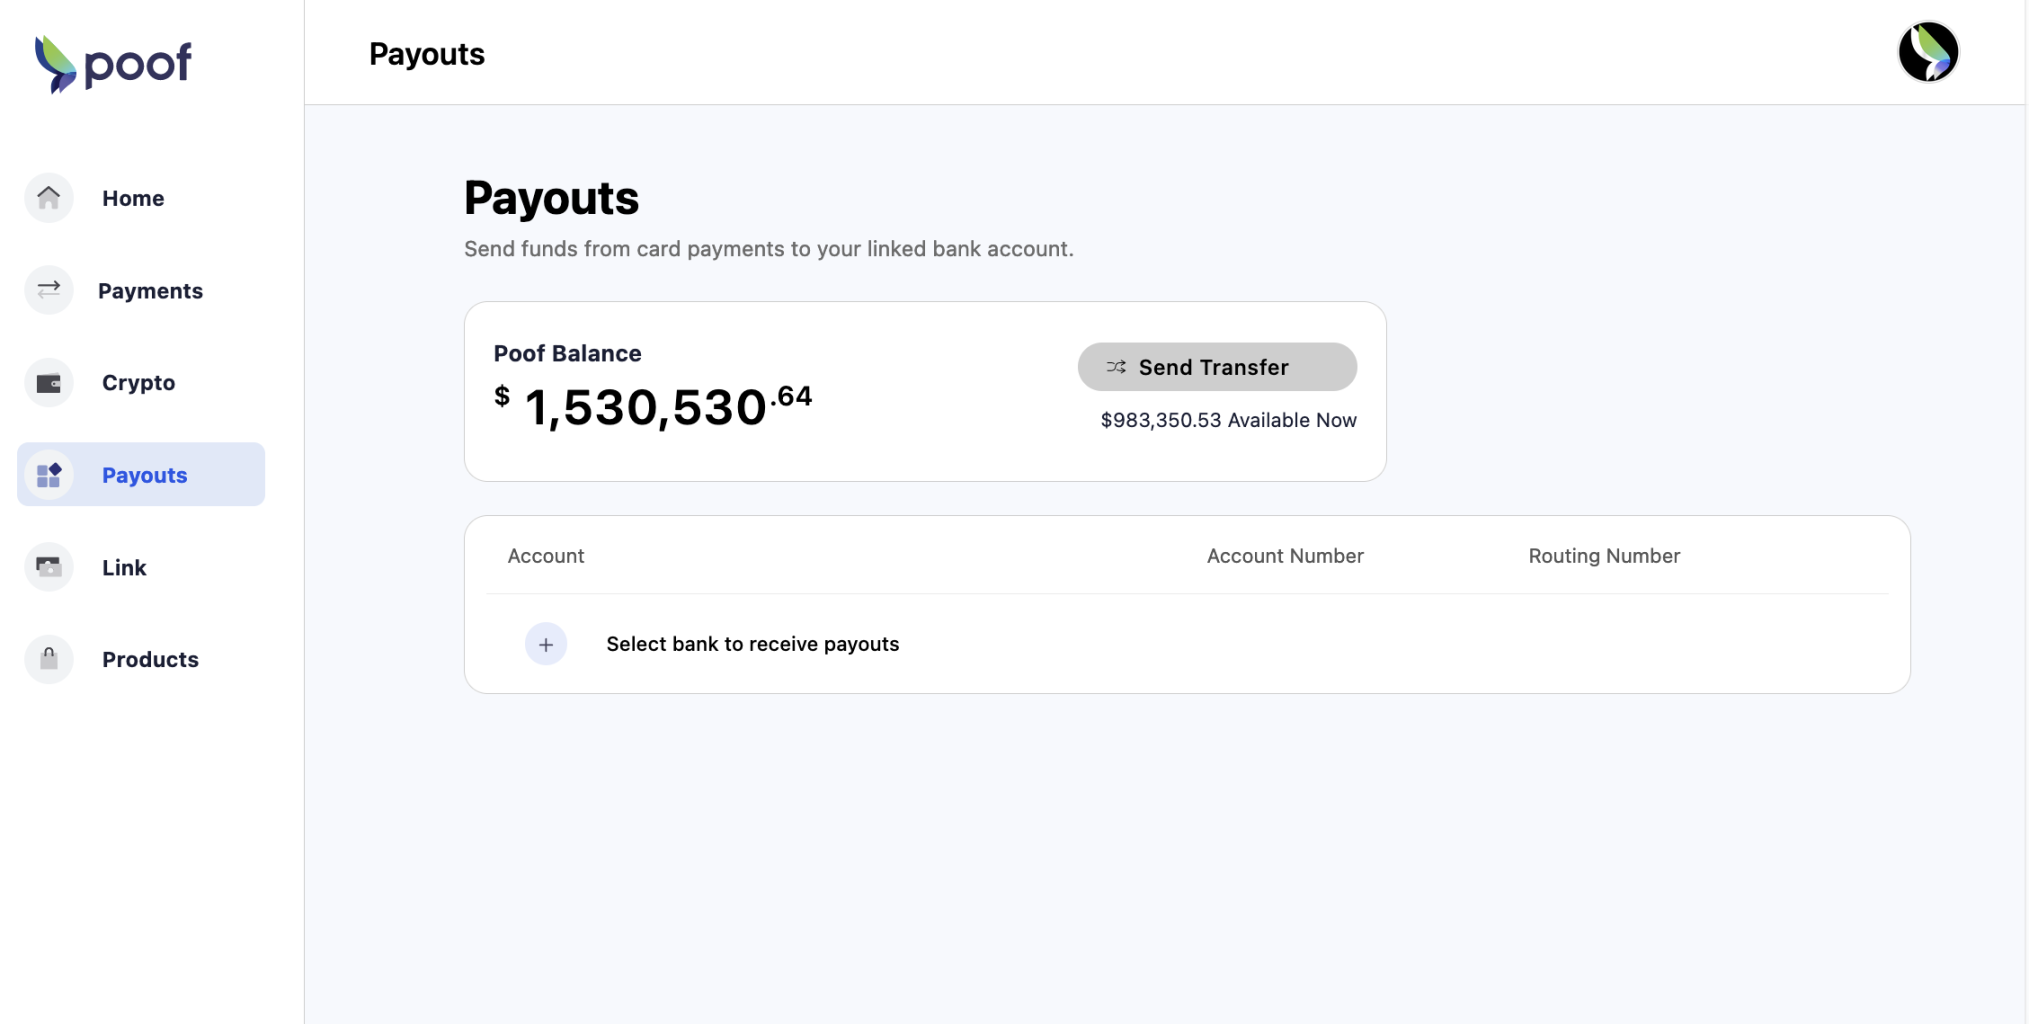Image resolution: width=2029 pixels, height=1024 pixels.
Task: Go to the Home menu item
Action: click(133, 198)
